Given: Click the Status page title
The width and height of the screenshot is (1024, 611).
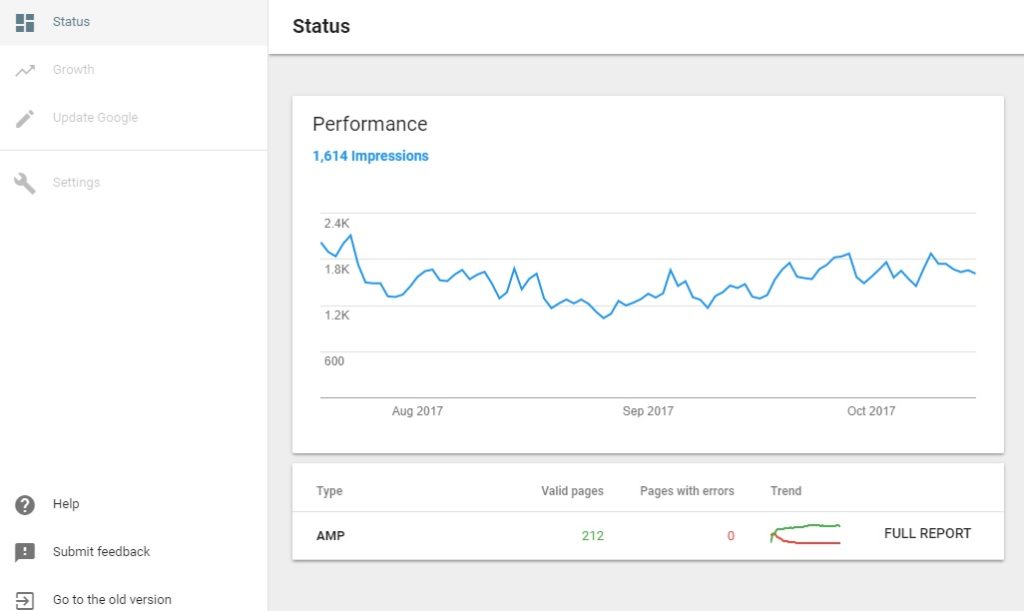Looking at the screenshot, I should pos(321,26).
